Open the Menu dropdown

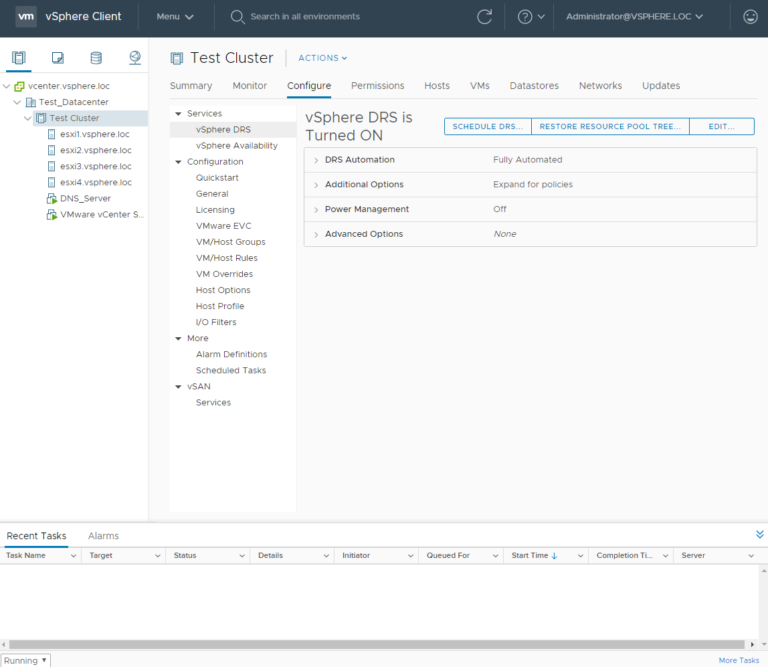pyautogui.click(x=175, y=17)
